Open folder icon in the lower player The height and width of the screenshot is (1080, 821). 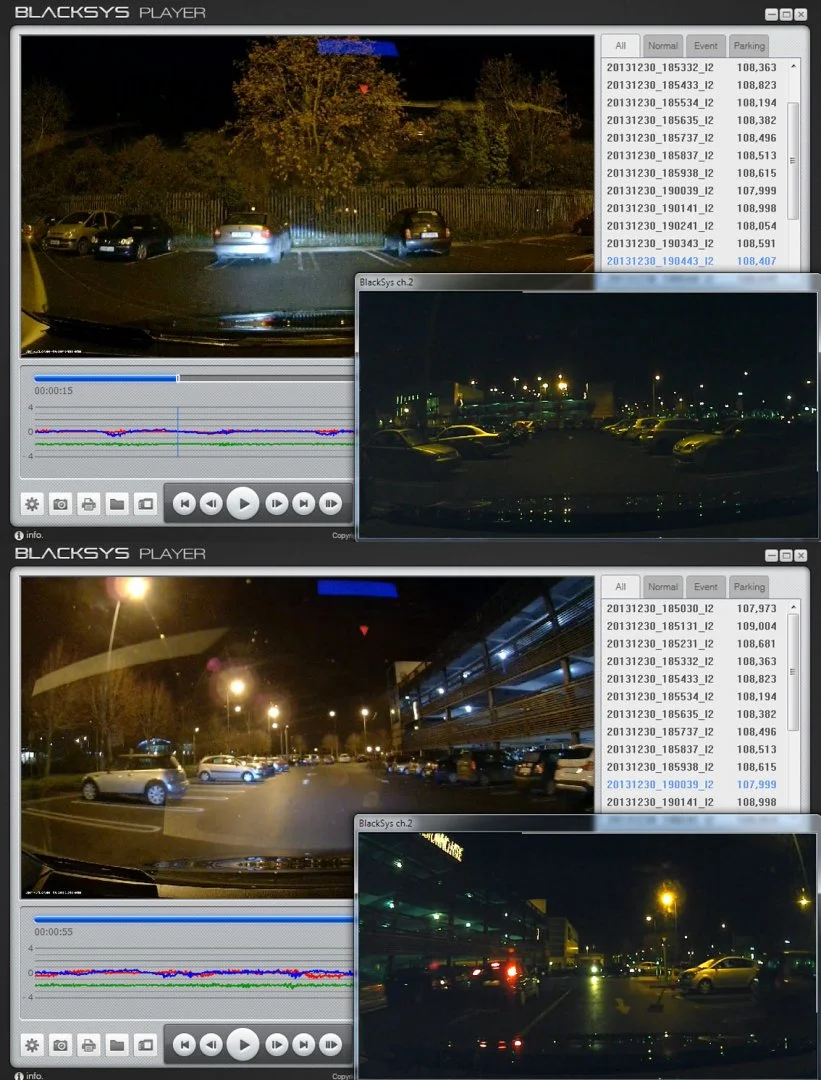(x=117, y=1045)
